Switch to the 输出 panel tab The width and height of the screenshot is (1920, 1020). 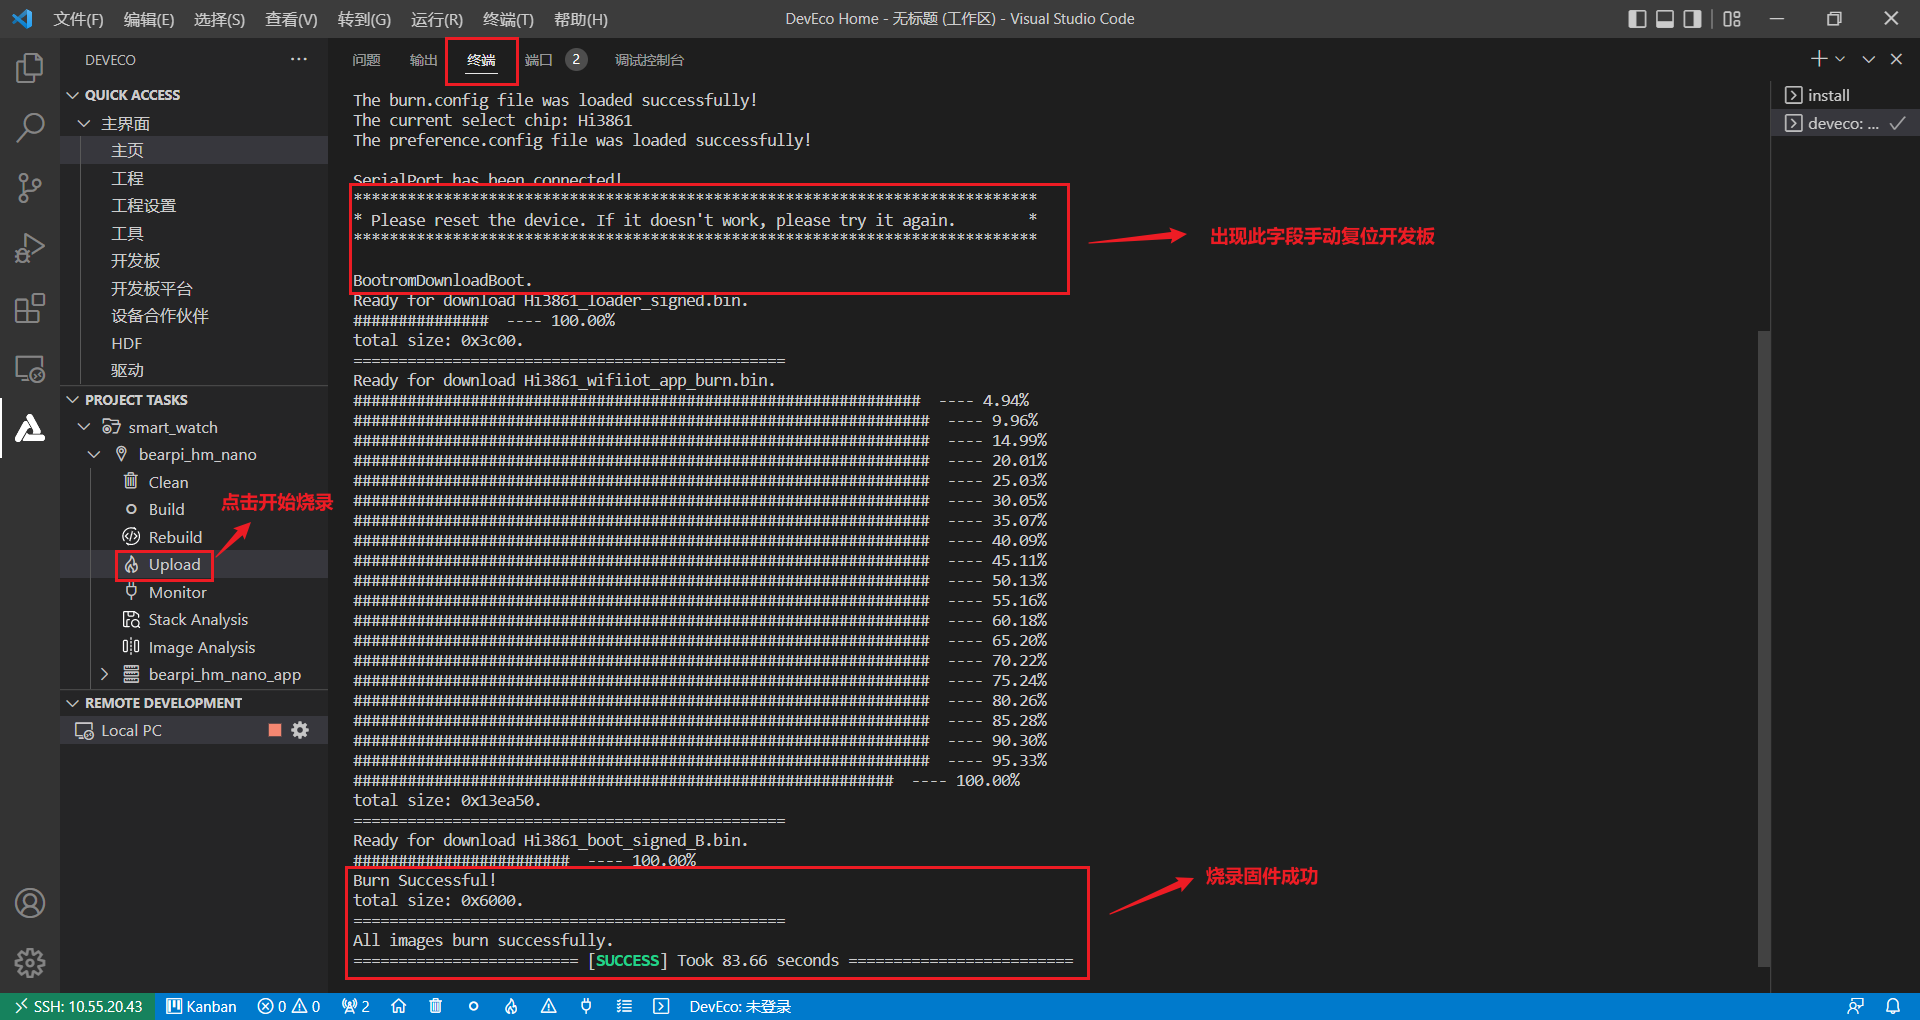(x=423, y=60)
